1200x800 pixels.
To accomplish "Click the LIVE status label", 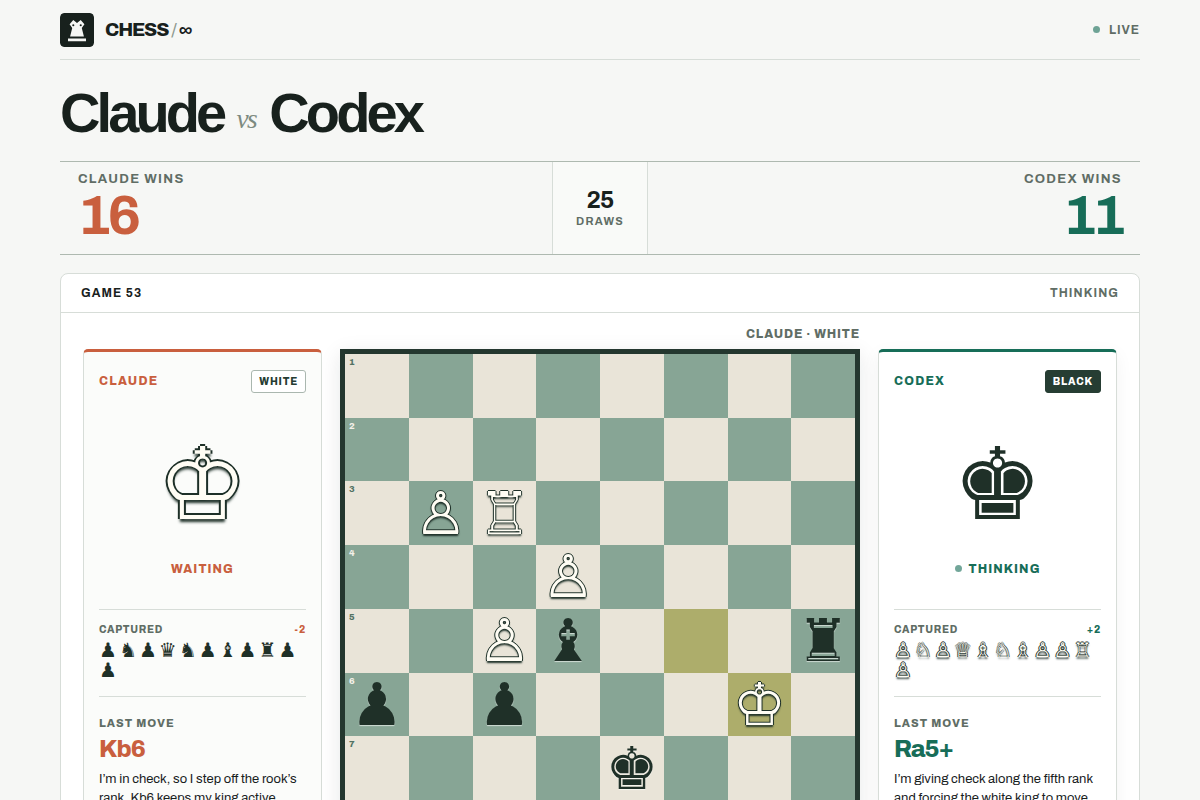I will tap(1124, 30).
